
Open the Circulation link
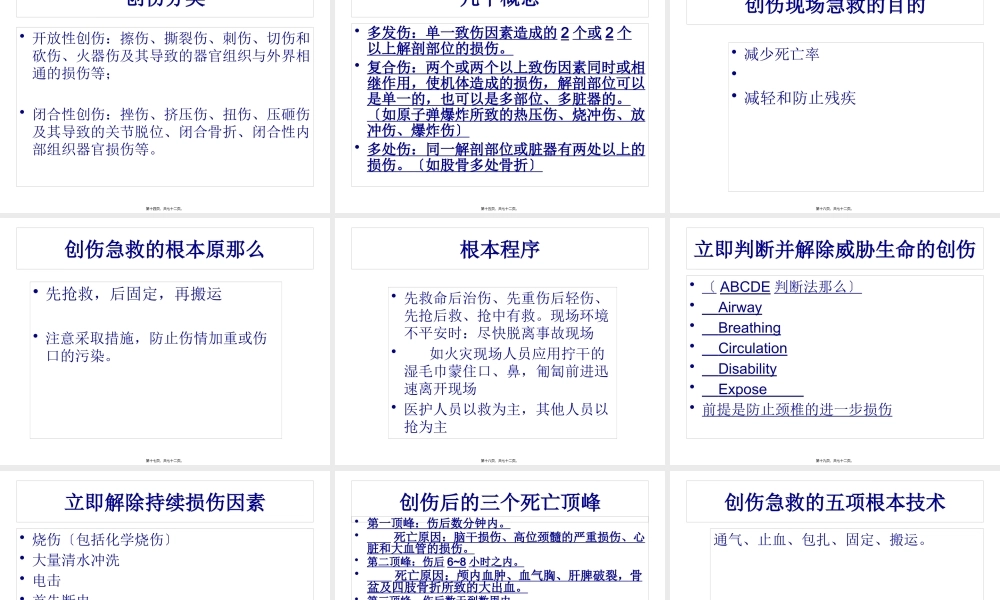752,348
